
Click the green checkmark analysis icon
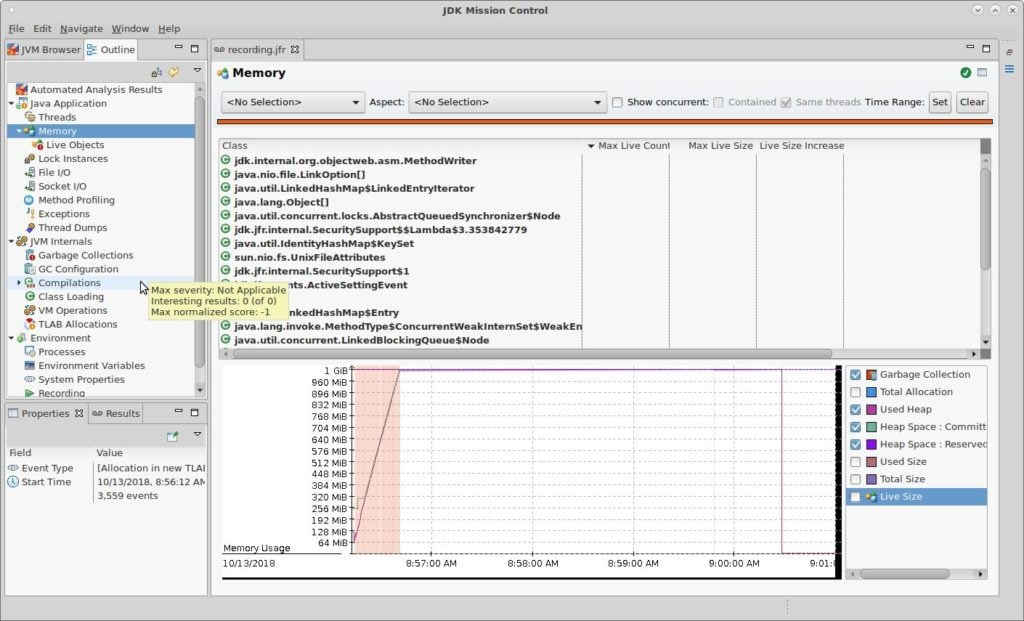966,72
